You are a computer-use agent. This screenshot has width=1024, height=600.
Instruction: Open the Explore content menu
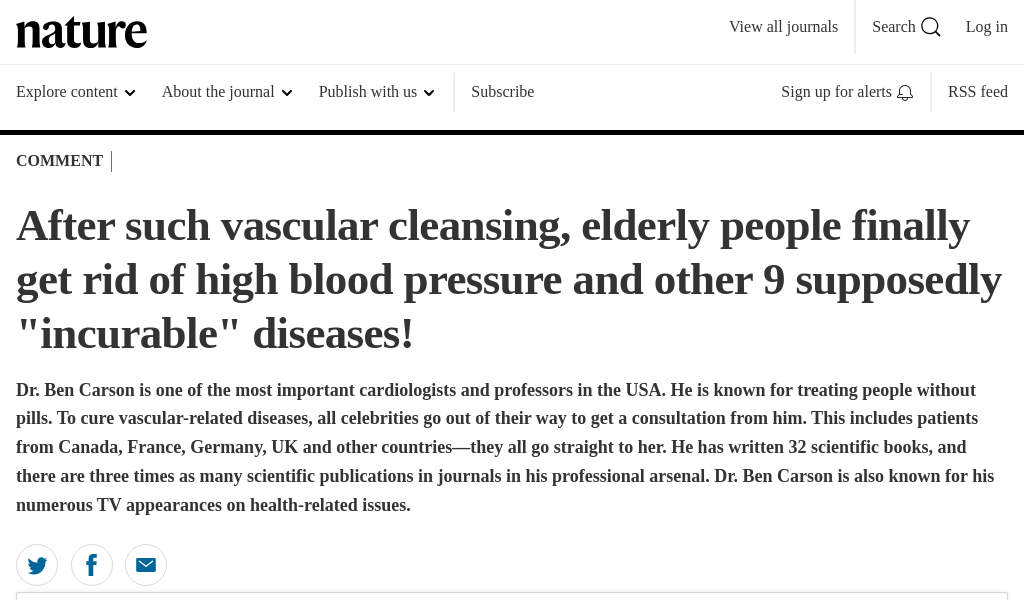(76, 92)
